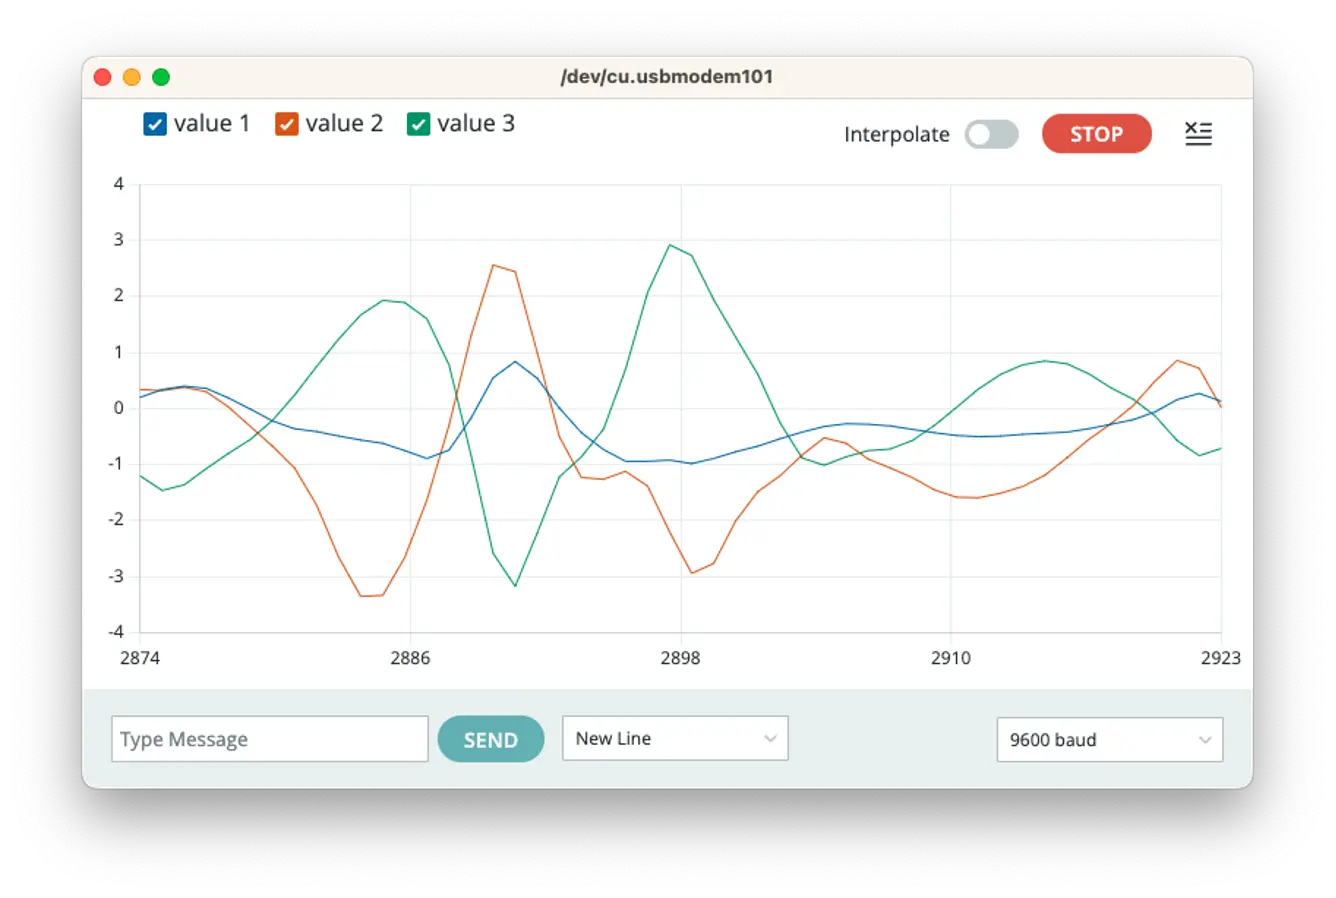The image size is (1336, 898).
Task: Hide the orange value 2 series
Action: [x=287, y=124]
